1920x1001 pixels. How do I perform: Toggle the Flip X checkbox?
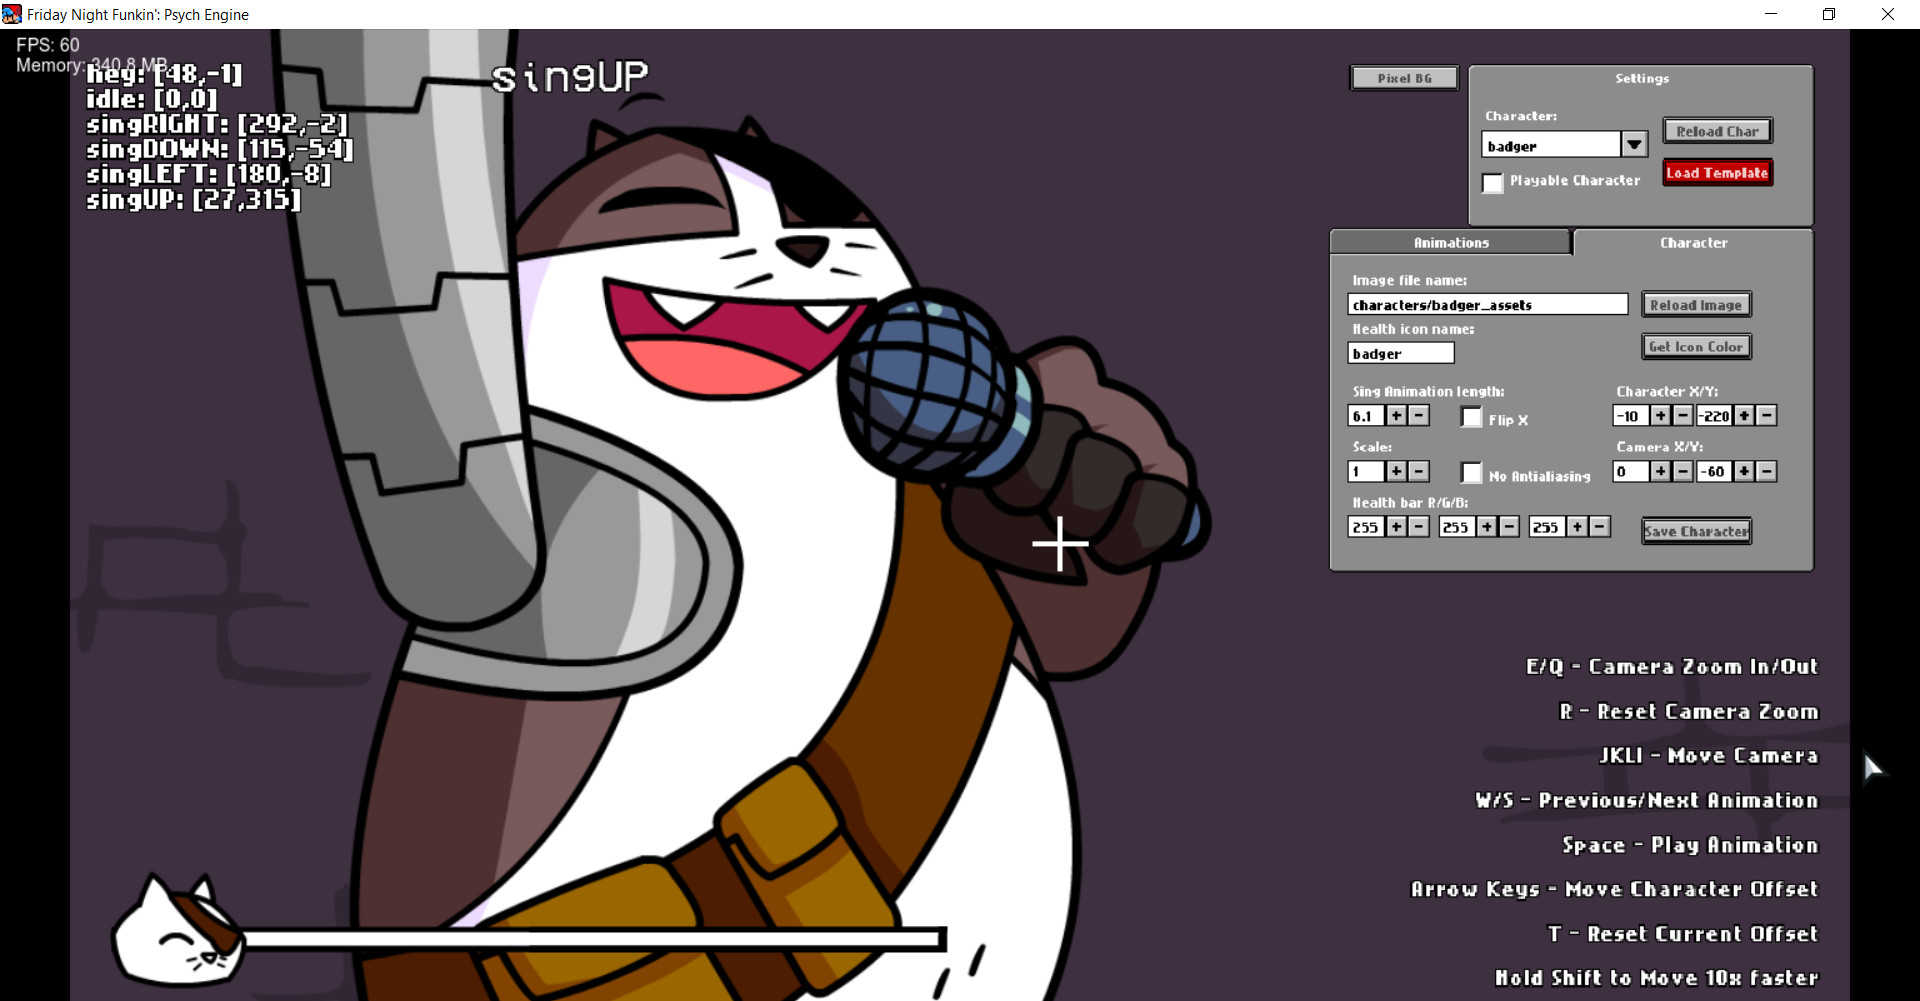(1471, 417)
